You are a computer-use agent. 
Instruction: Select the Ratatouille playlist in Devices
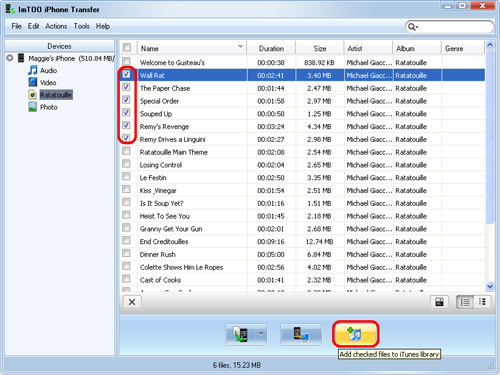tap(56, 95)
